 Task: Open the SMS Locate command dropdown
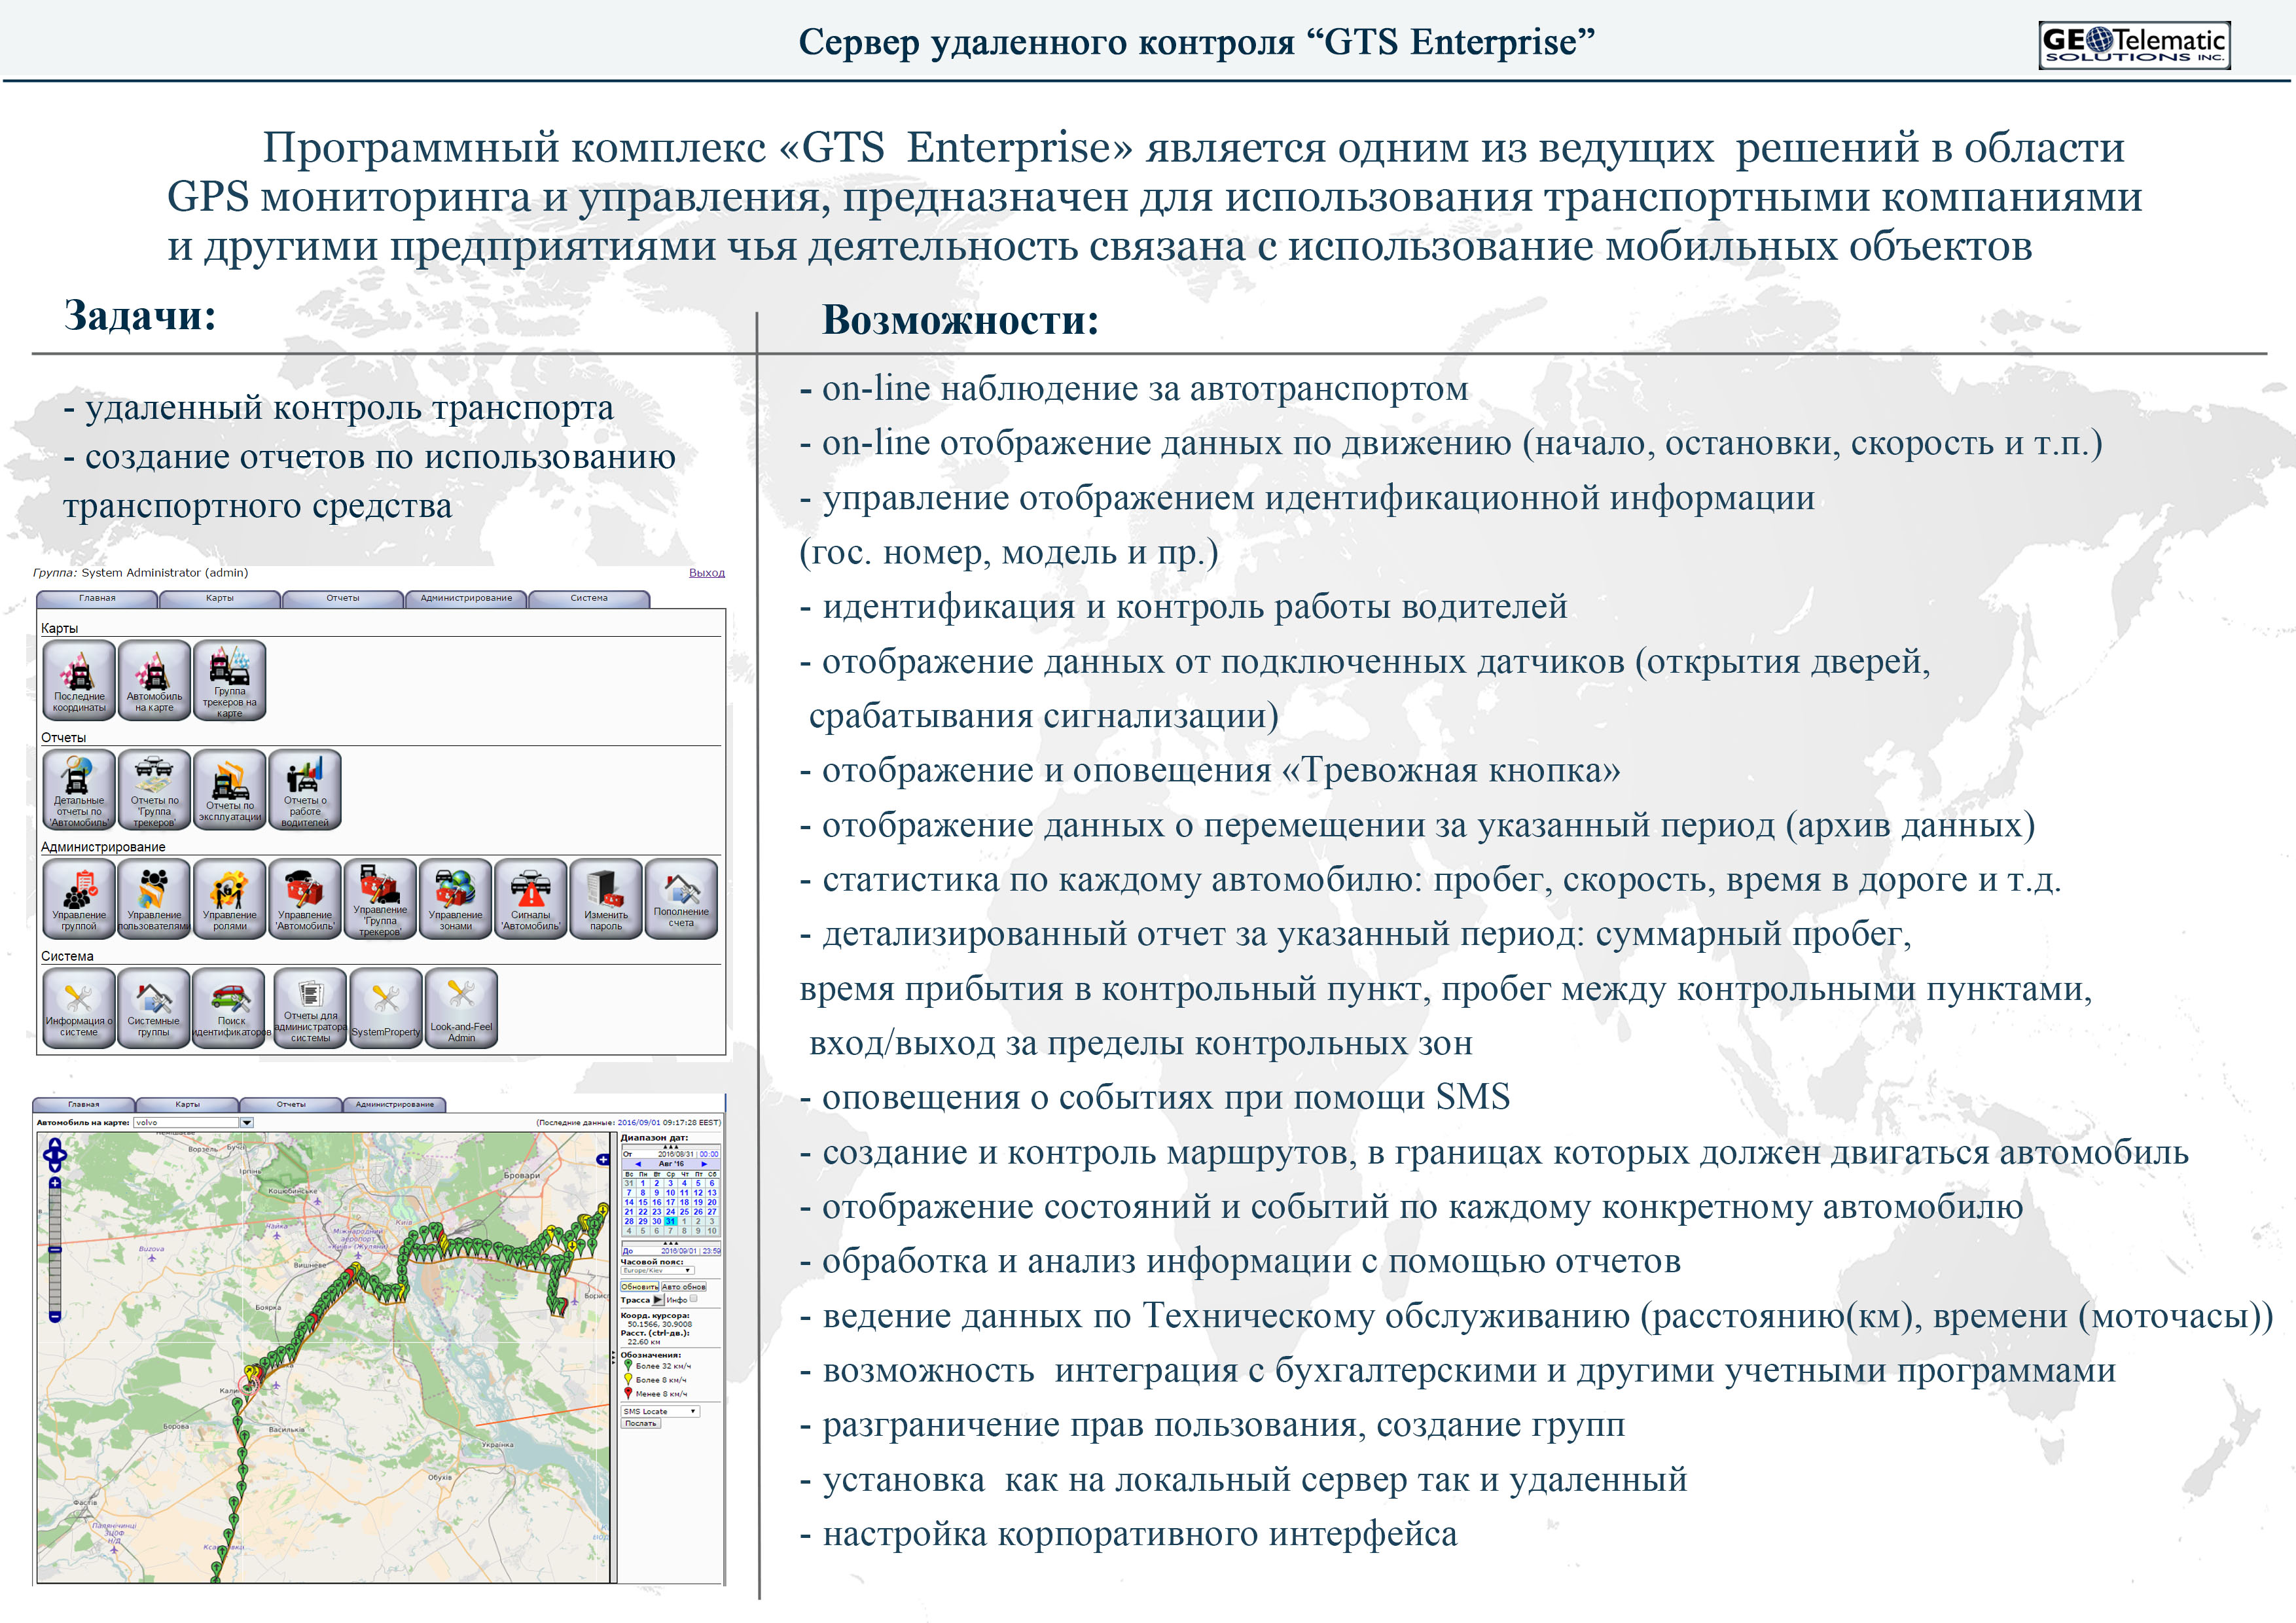660,1411
